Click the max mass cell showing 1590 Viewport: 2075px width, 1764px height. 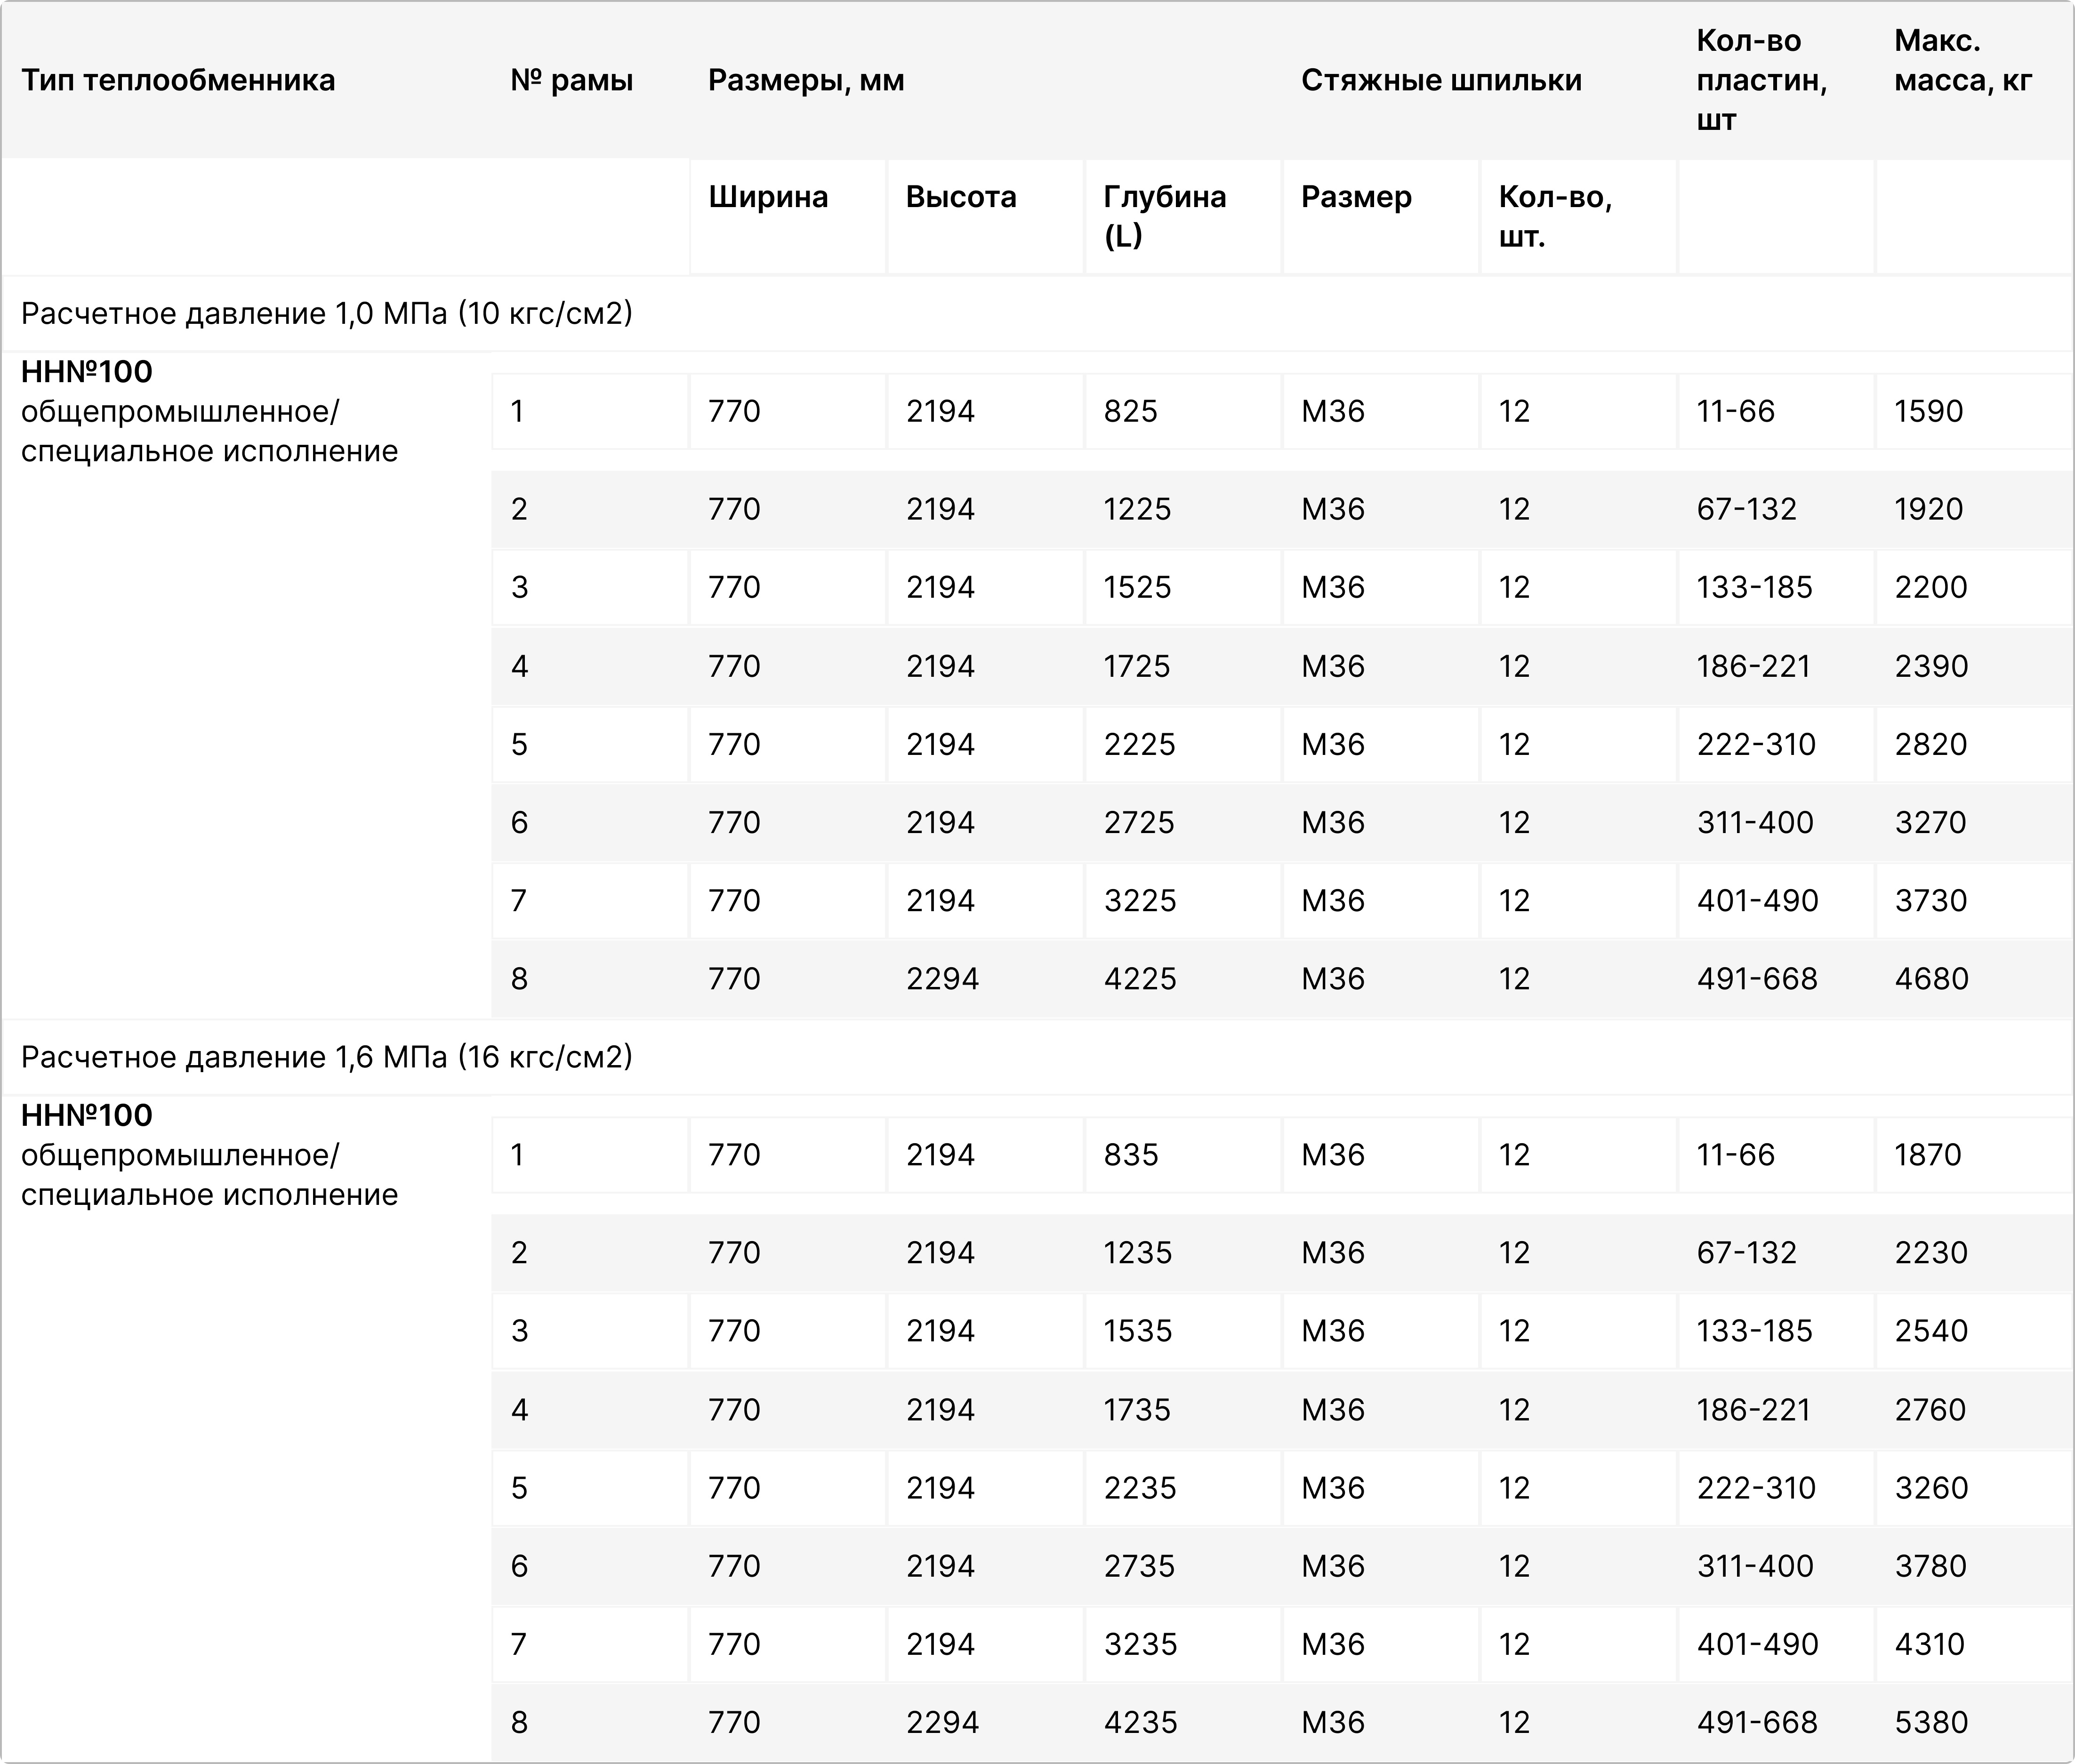(x=1929, y=411)
